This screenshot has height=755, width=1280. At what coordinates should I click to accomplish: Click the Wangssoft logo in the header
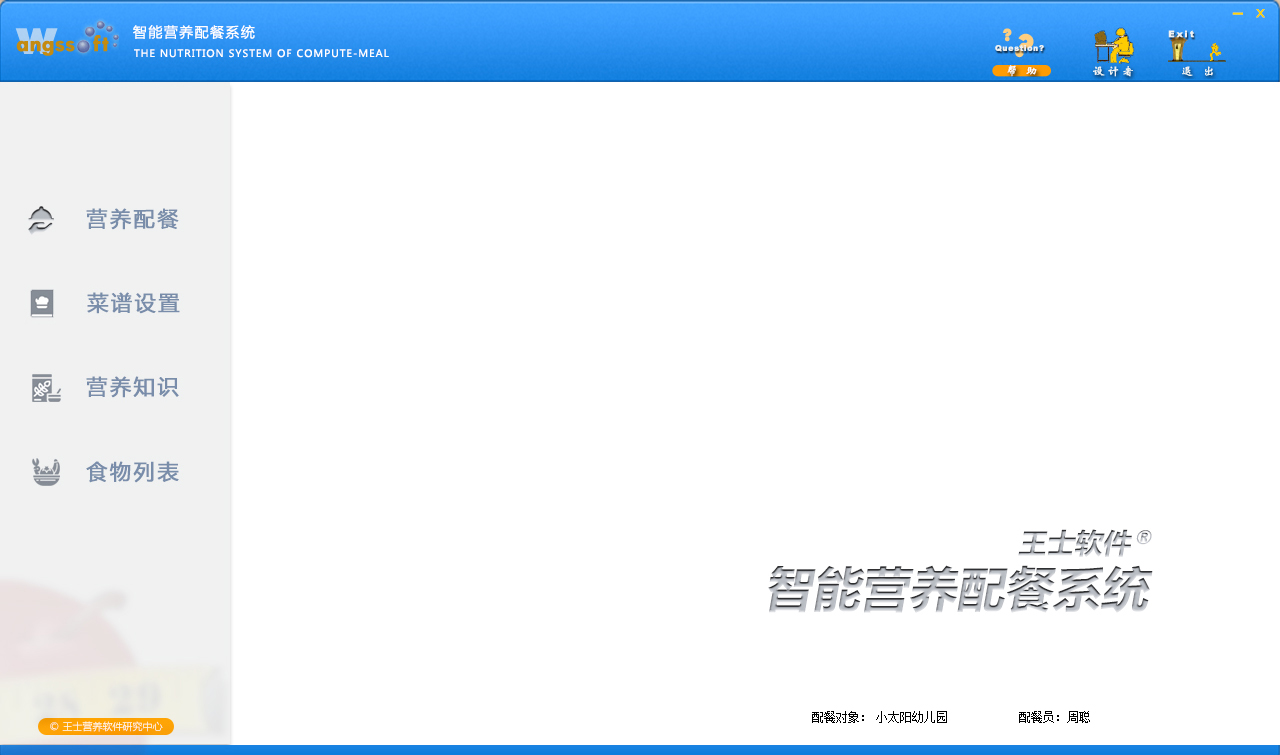pos(66,41)
